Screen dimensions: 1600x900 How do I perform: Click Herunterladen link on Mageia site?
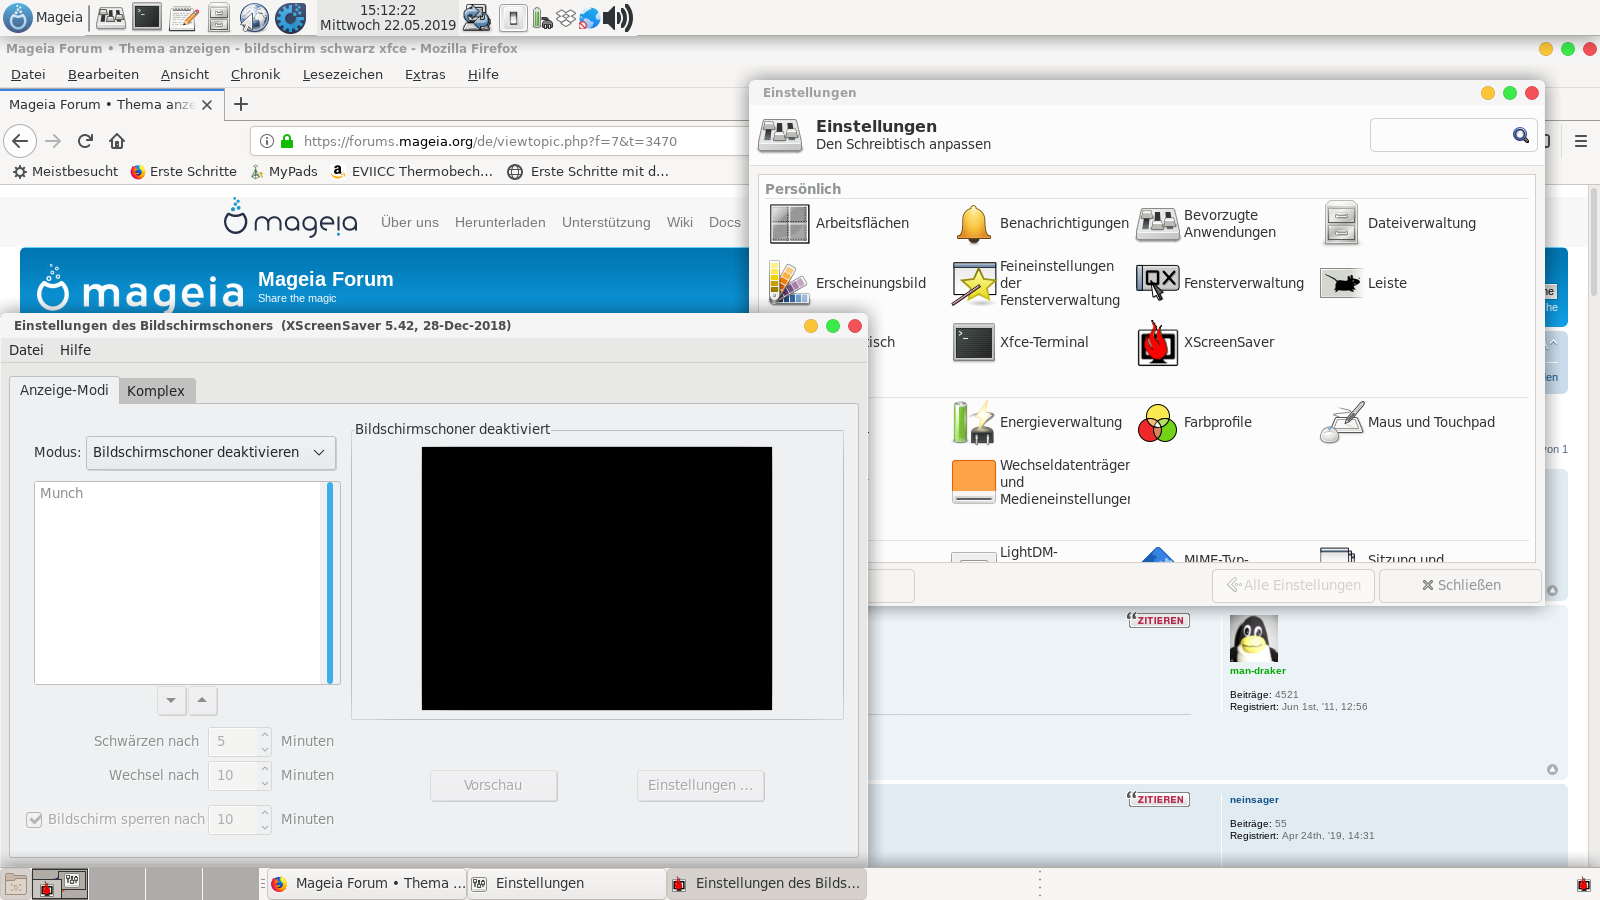500,222
